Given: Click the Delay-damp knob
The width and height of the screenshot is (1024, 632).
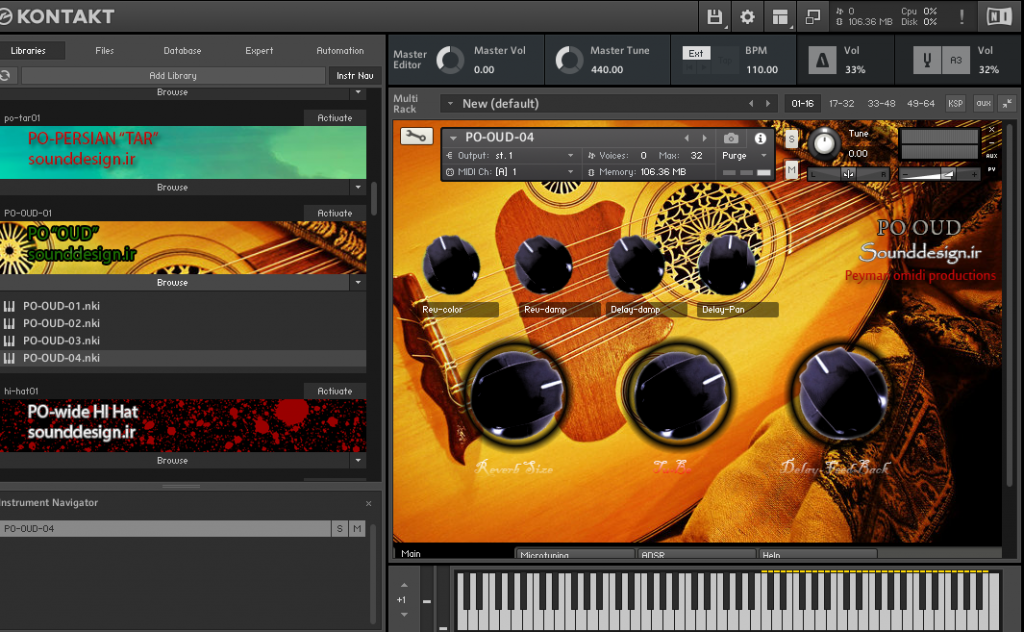Looking at the screenshot, I should [x=636, y=264].
